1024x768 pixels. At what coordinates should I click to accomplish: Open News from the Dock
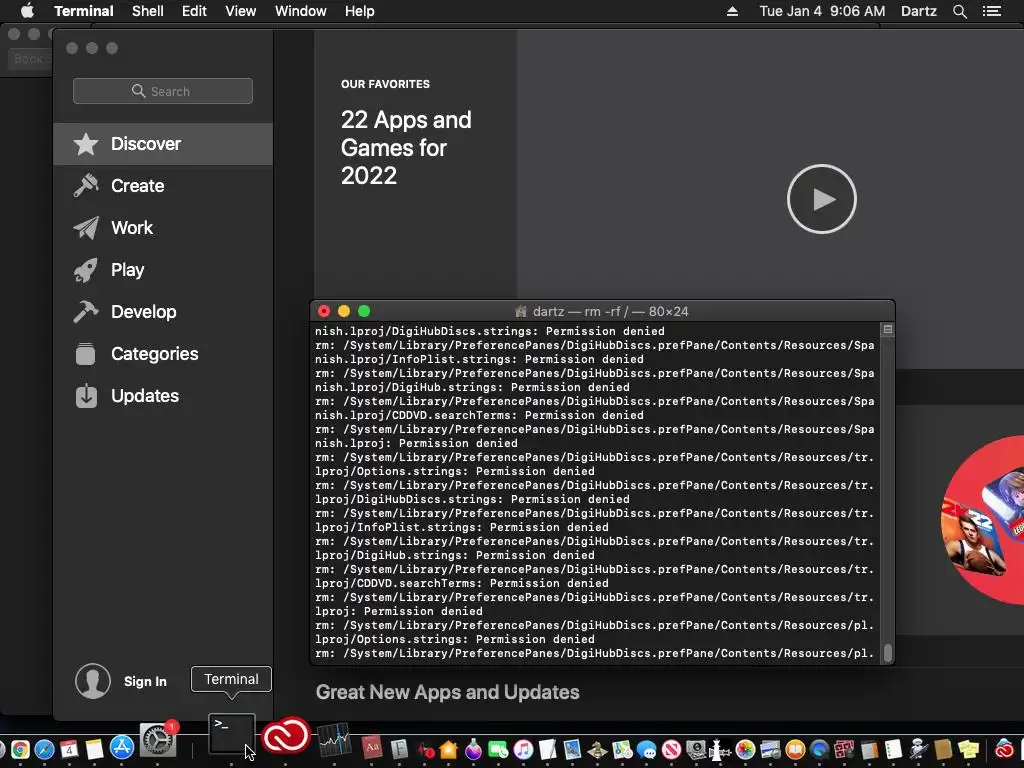[x=671, y=748]
